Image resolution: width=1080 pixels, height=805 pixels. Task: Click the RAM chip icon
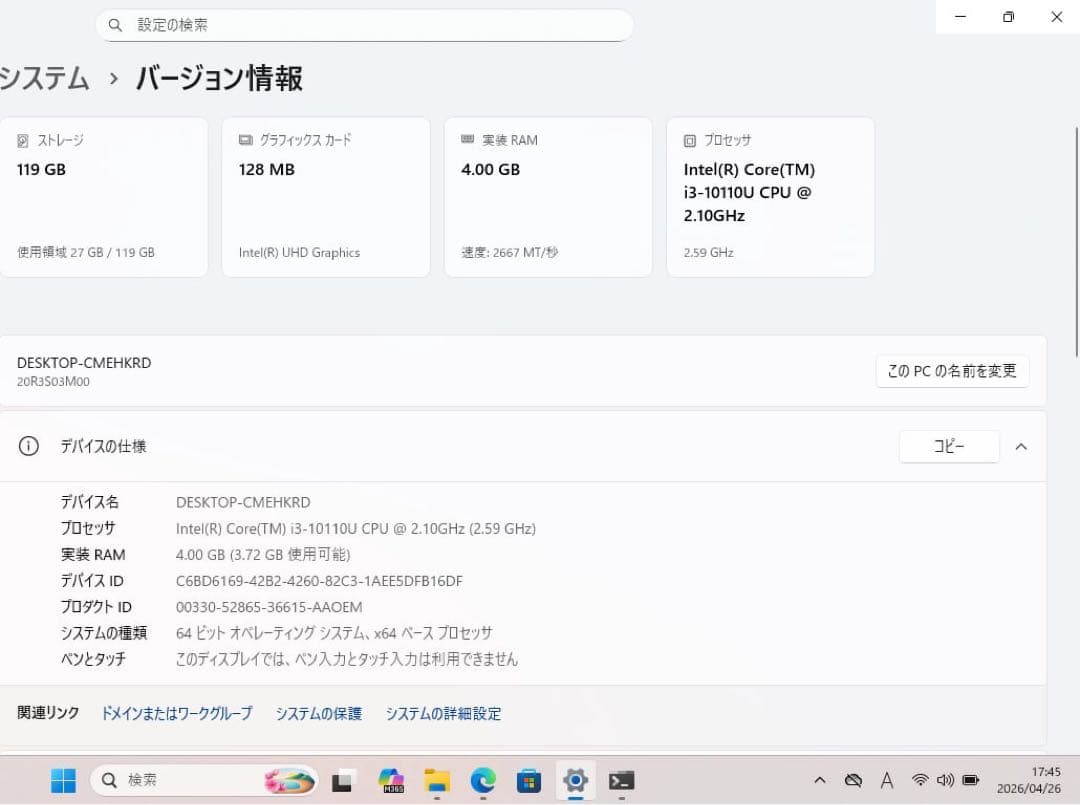468,140
